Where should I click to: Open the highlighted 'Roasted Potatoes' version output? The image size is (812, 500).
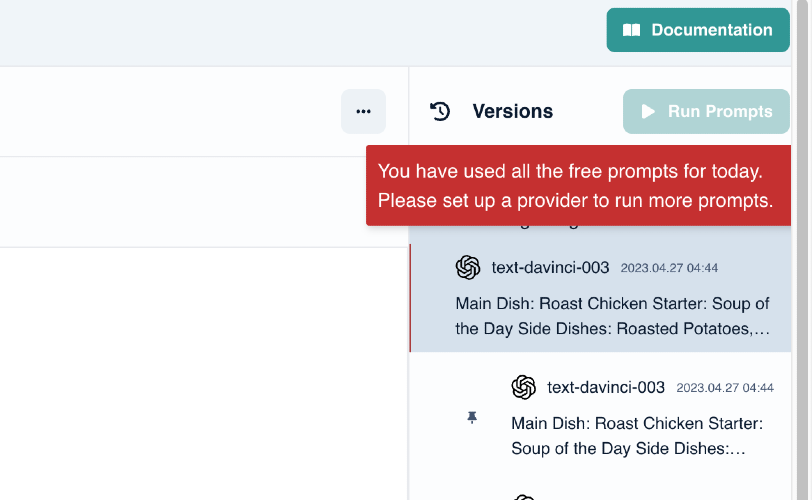coord(612,316)
